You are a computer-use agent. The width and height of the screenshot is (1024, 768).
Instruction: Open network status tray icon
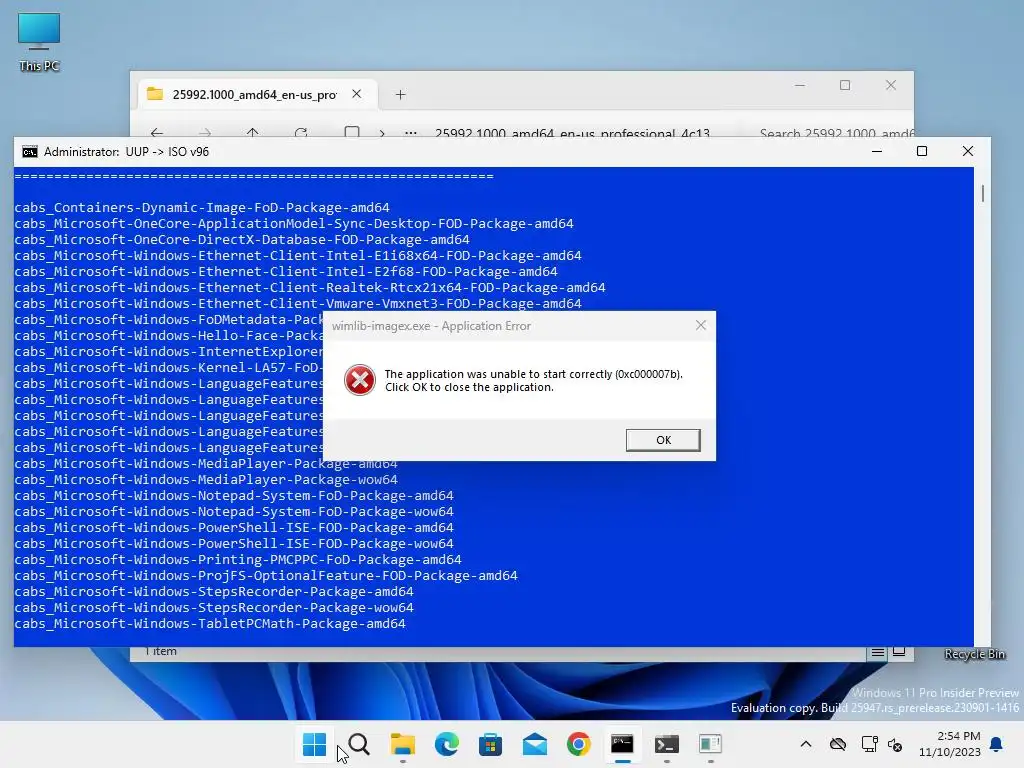tap(869, 744)
